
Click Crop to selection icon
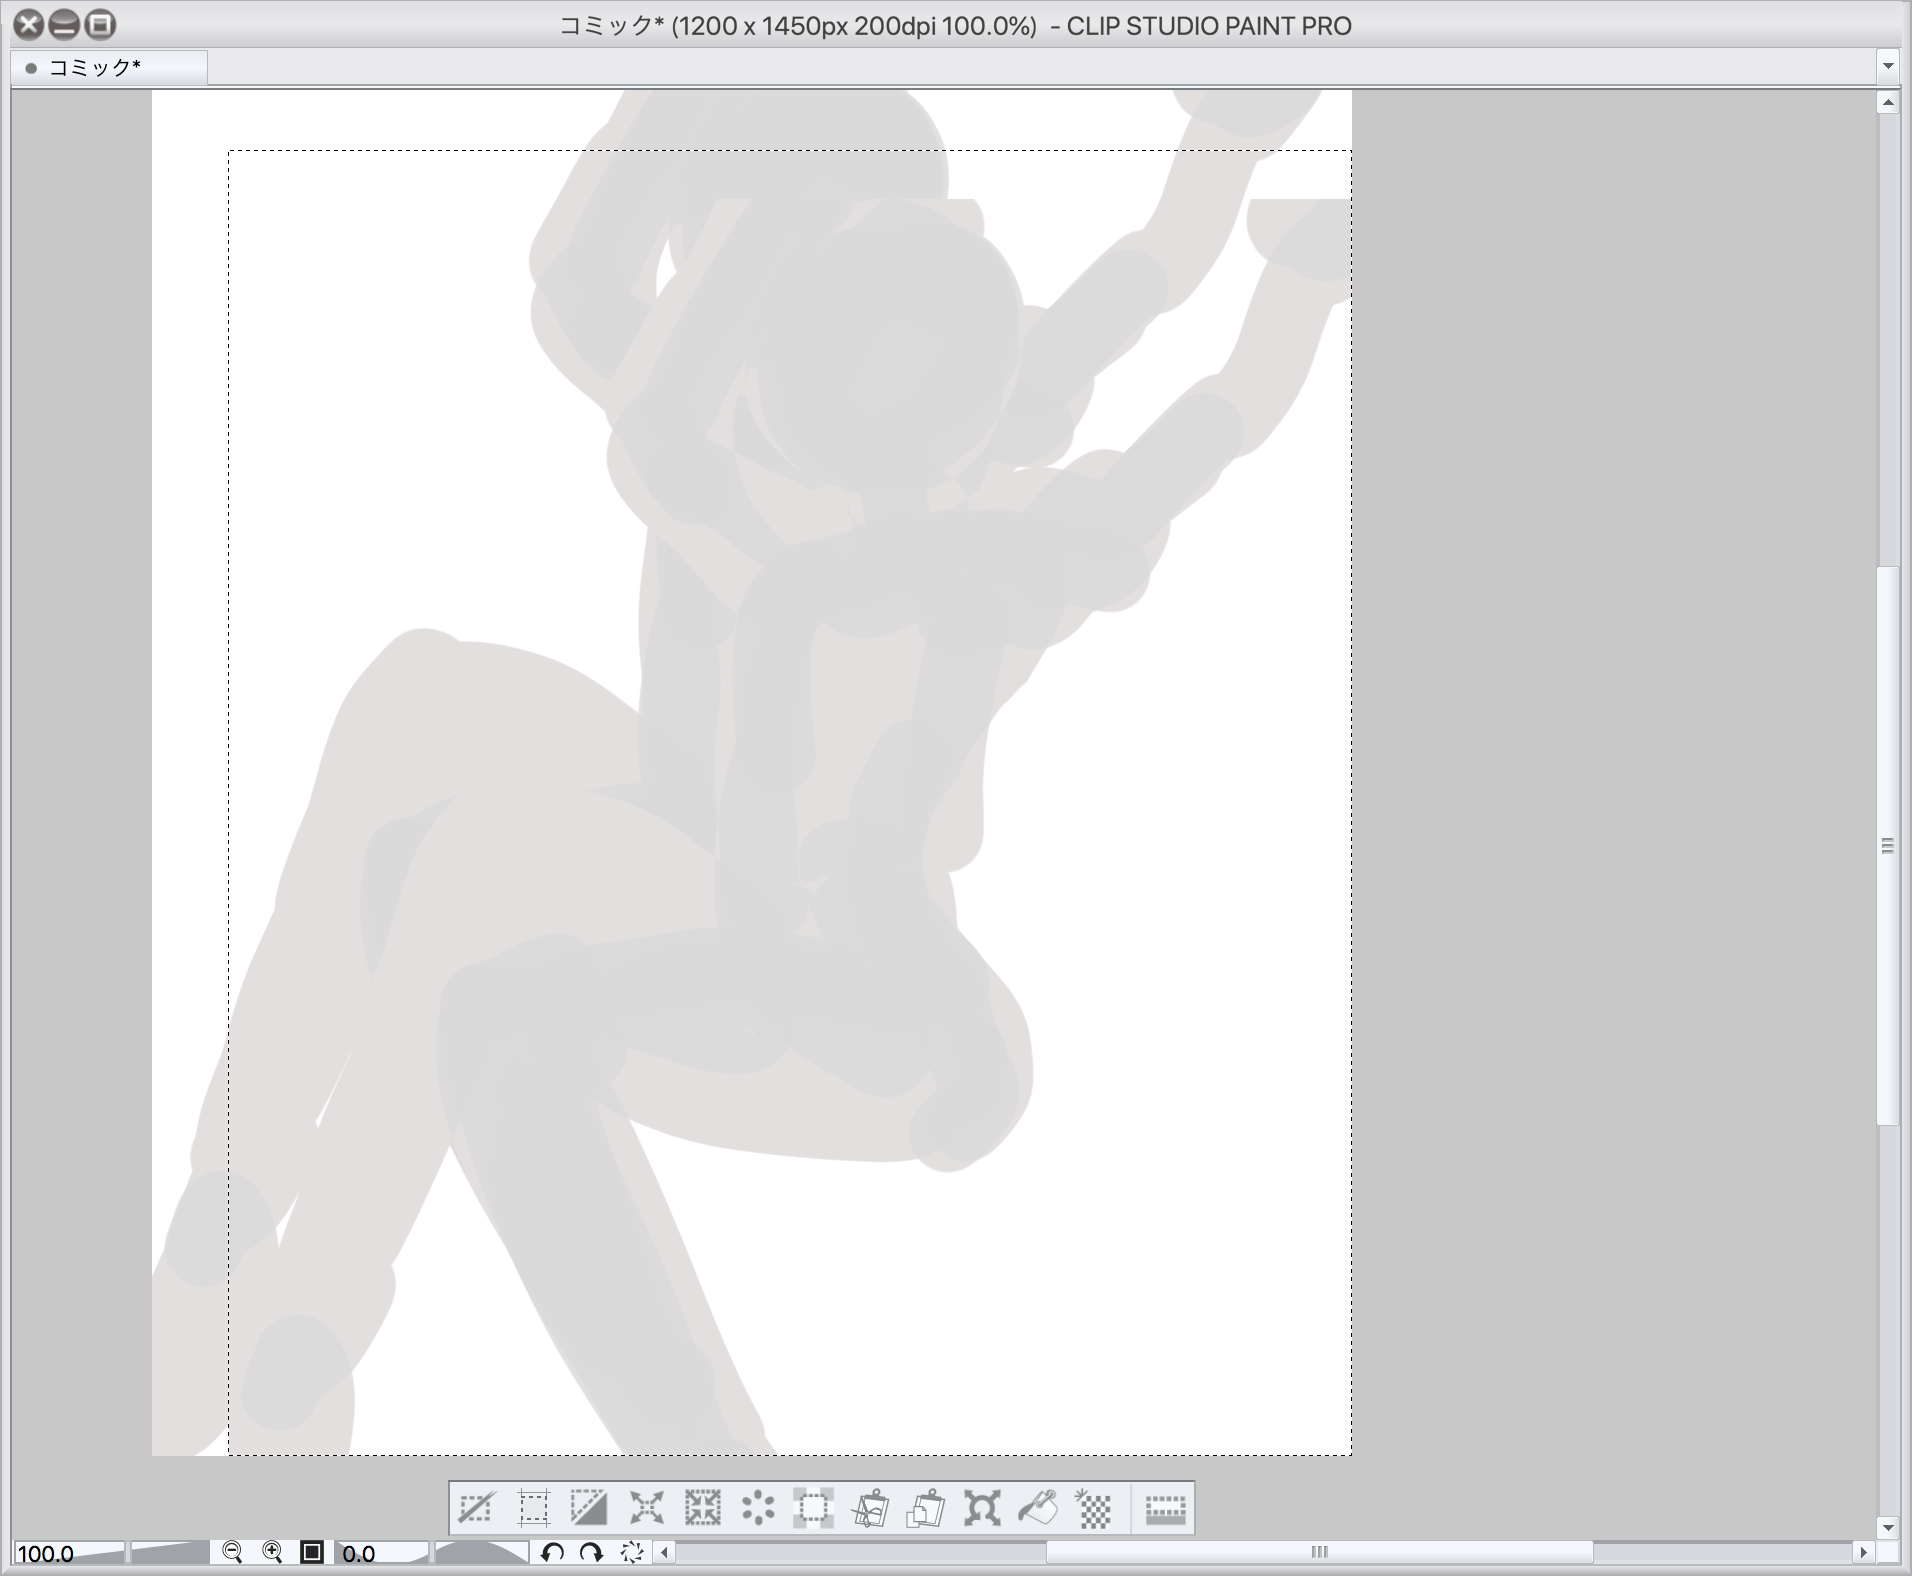533,1508
